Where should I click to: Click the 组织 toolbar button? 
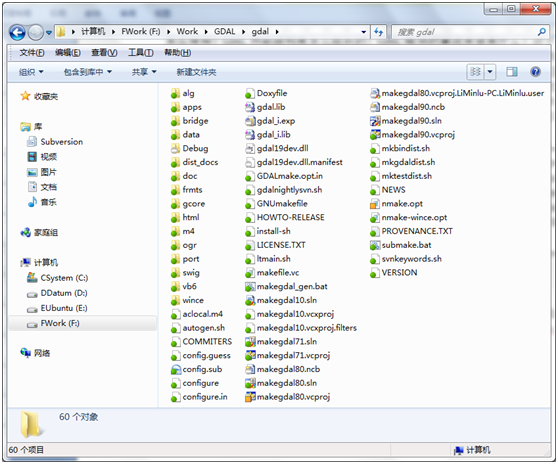tap(31, 72)
